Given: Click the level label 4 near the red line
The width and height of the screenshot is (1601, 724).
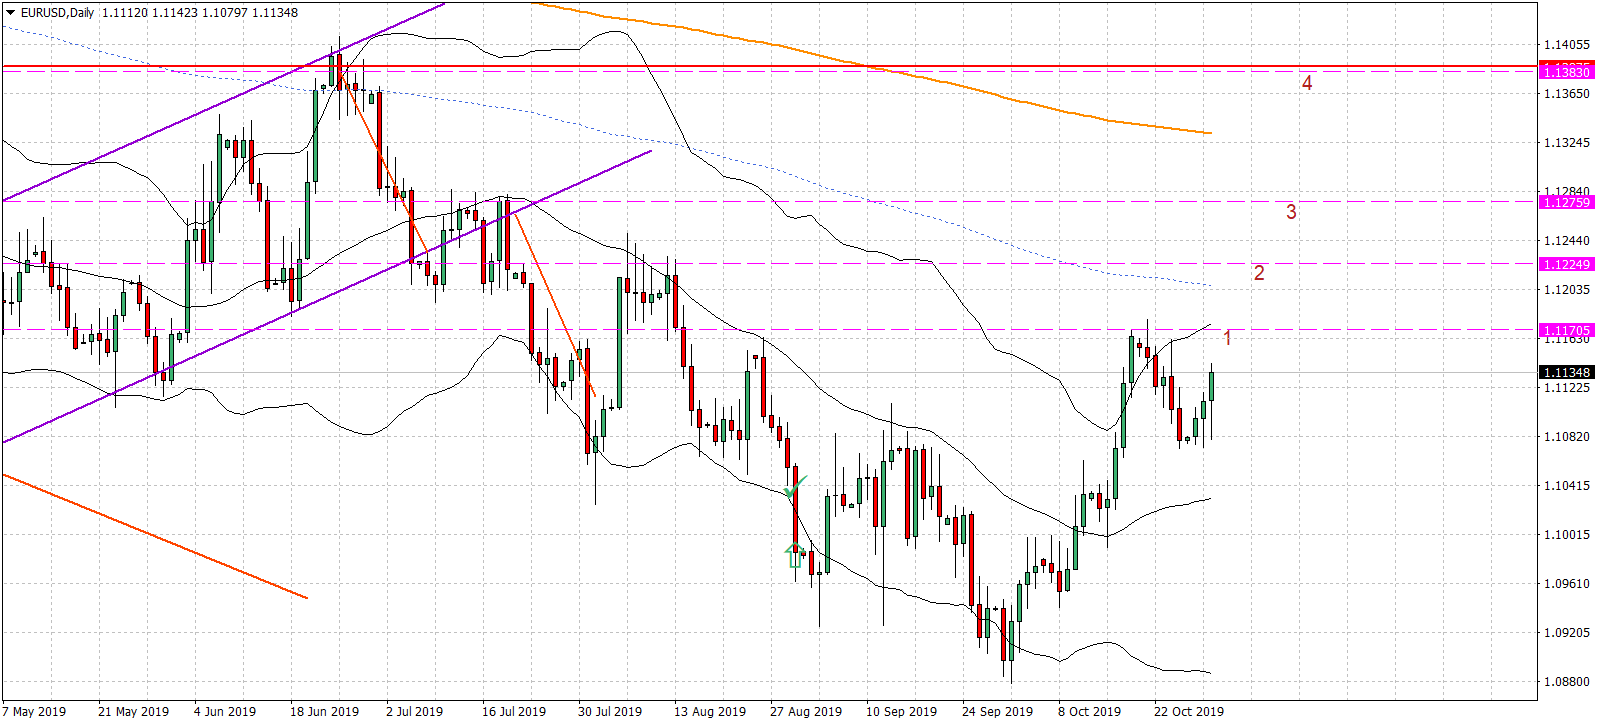Looking at the screenshot, I should 1307,83.
